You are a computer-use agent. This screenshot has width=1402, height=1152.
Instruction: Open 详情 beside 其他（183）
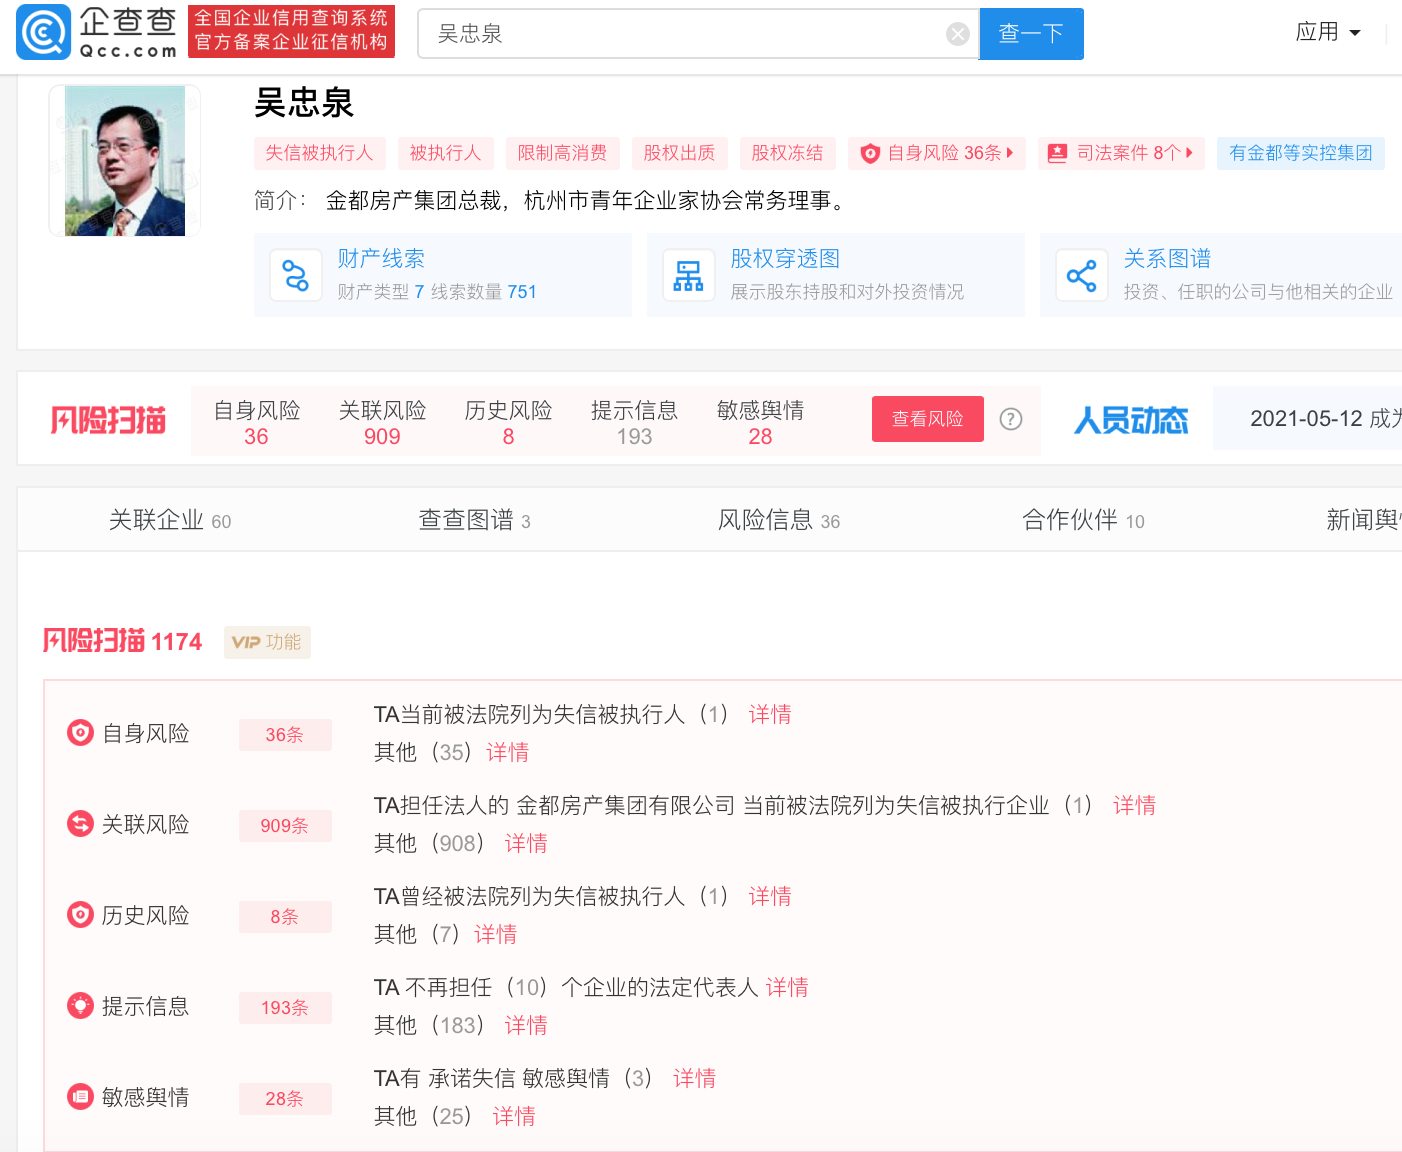click(x=526, y=1025)
